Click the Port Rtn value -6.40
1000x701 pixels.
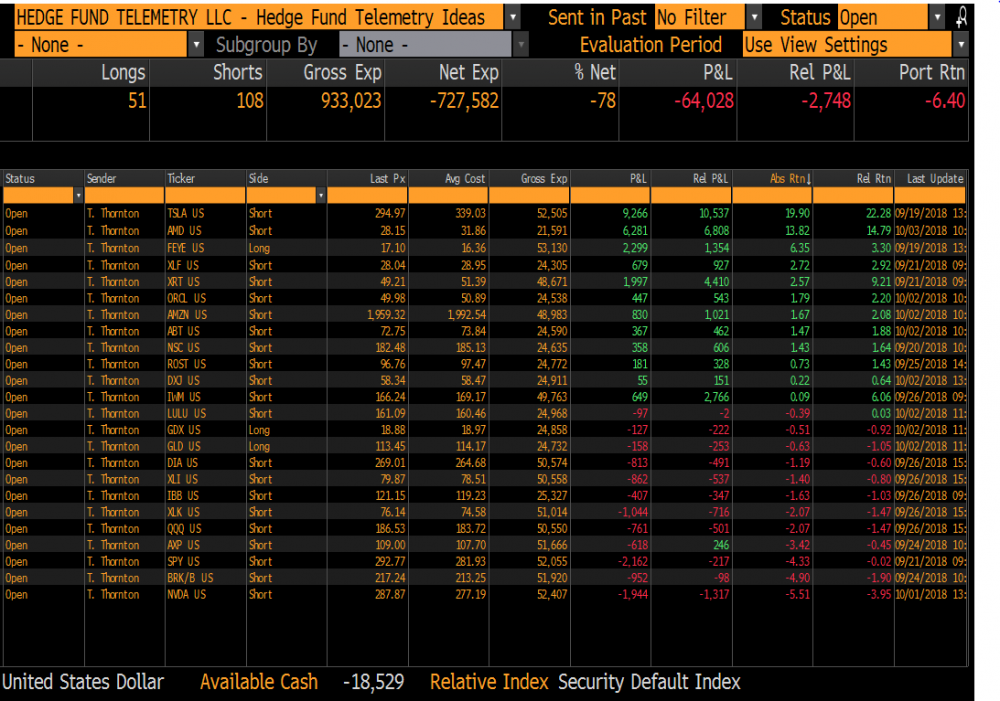(945, 101)
